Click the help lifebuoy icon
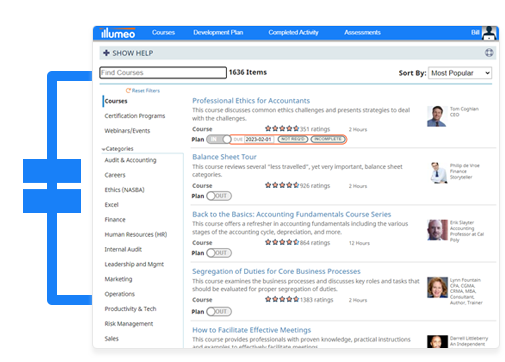Viewport: 505px width, 362px height. coord(489,53)
